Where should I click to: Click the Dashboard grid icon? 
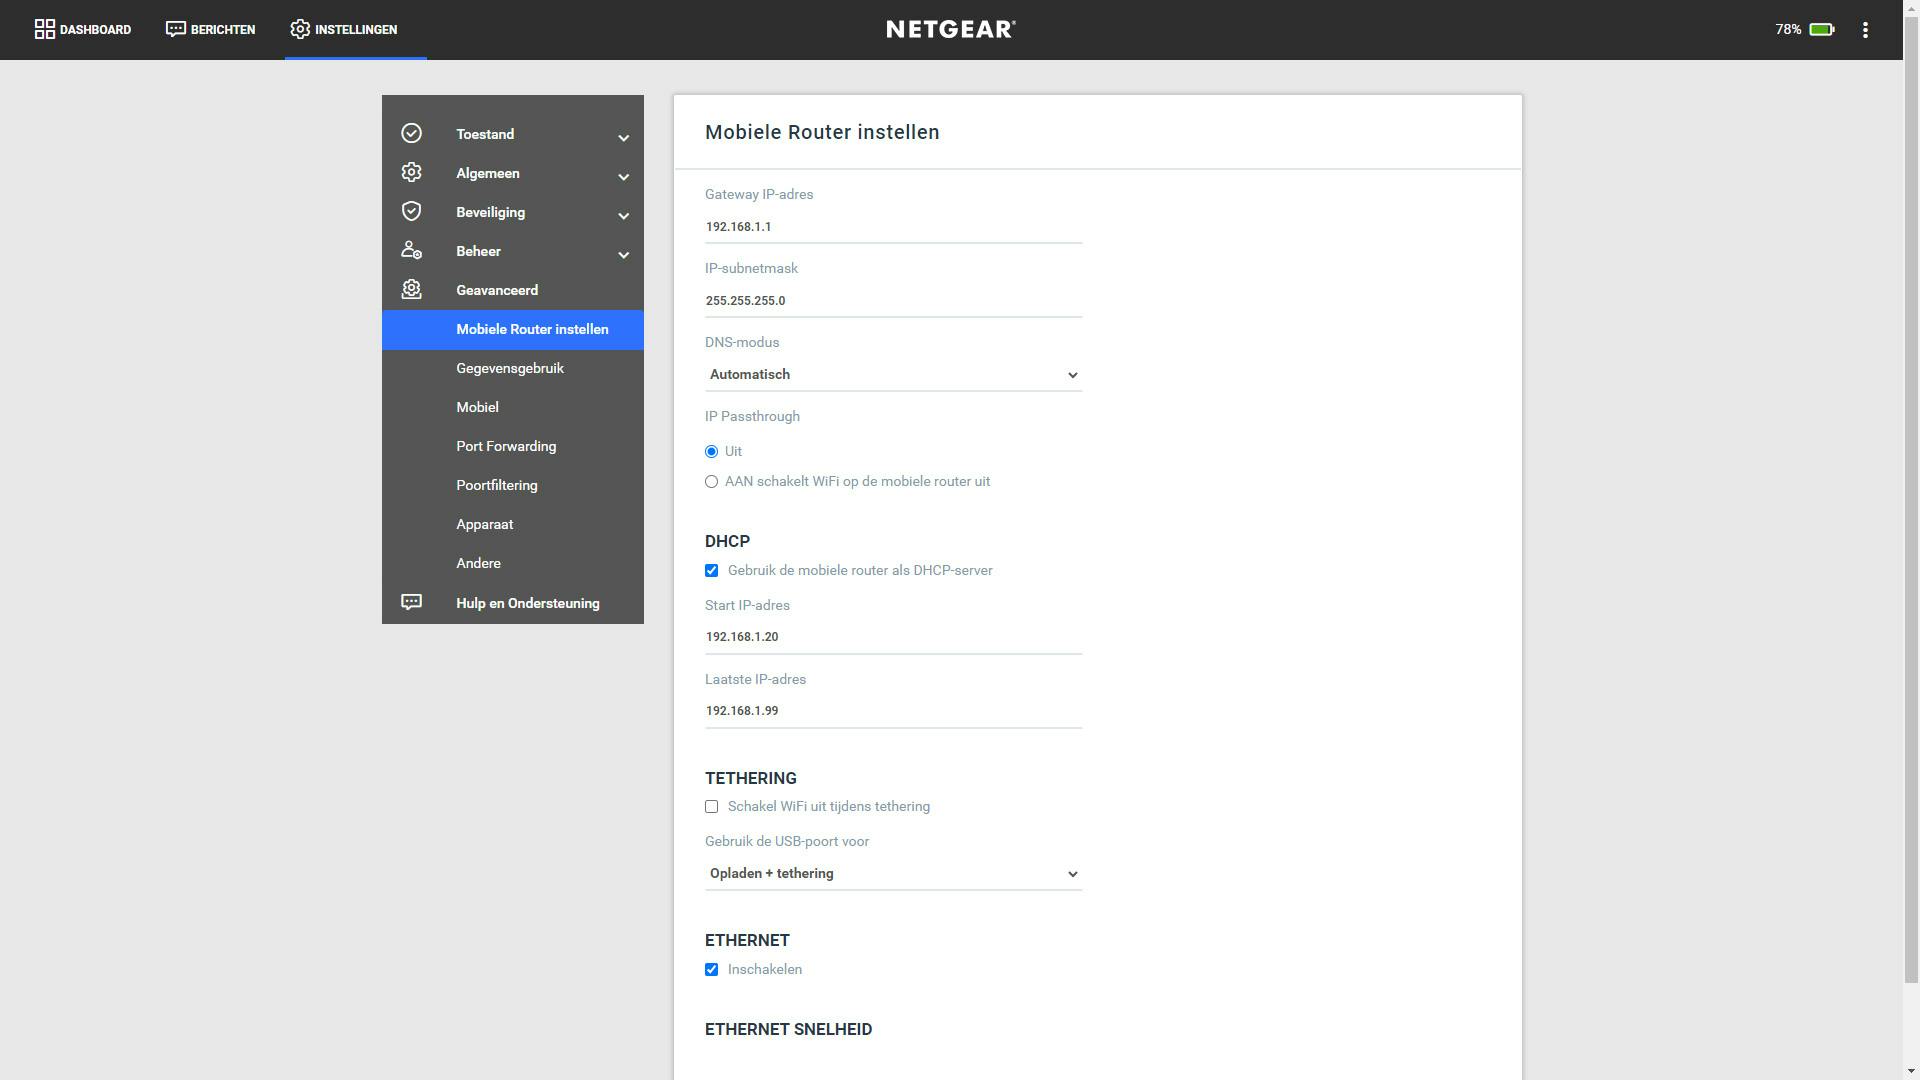44,29
